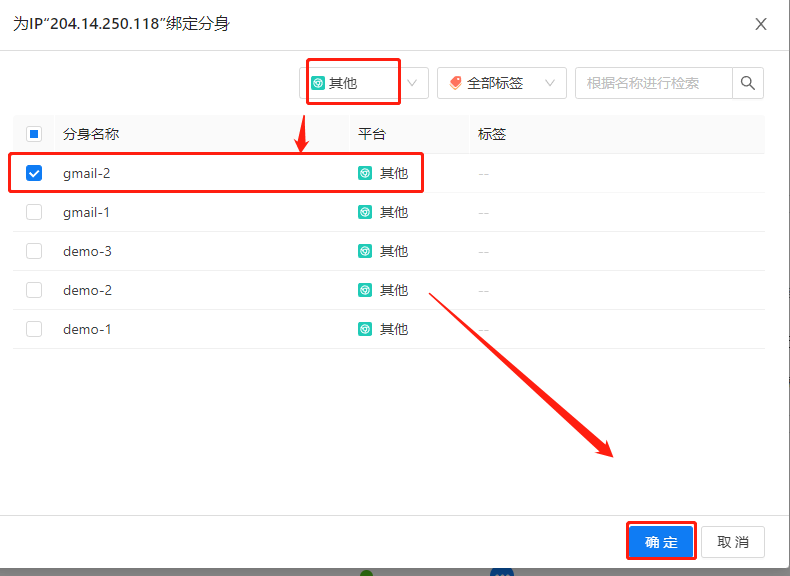Click the 取消 cancel button
Image resolution: width=790 pixels, height=576 pixels.
[x=733, y=542]
